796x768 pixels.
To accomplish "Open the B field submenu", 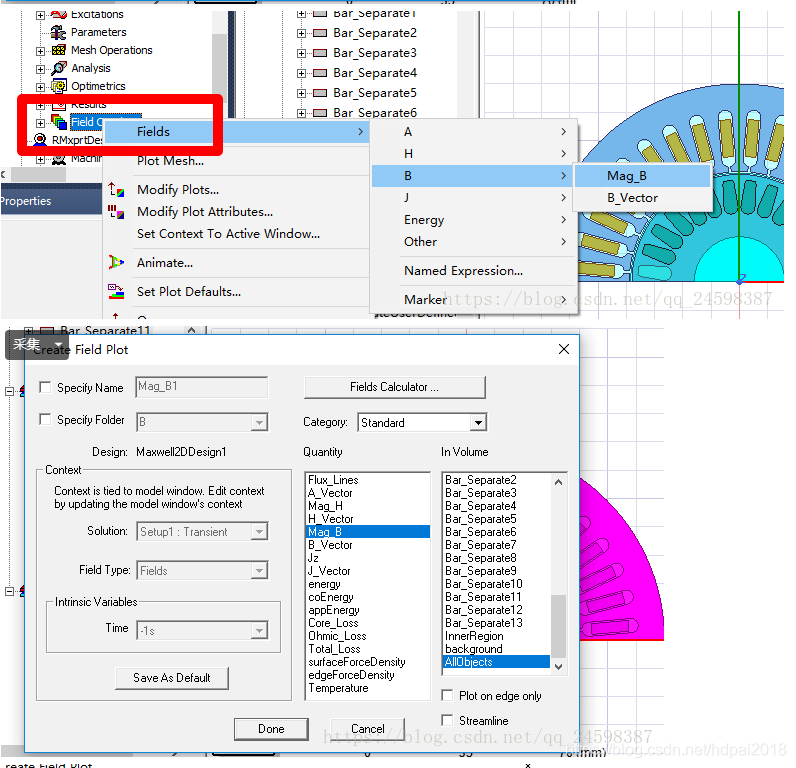I will 474,176.
